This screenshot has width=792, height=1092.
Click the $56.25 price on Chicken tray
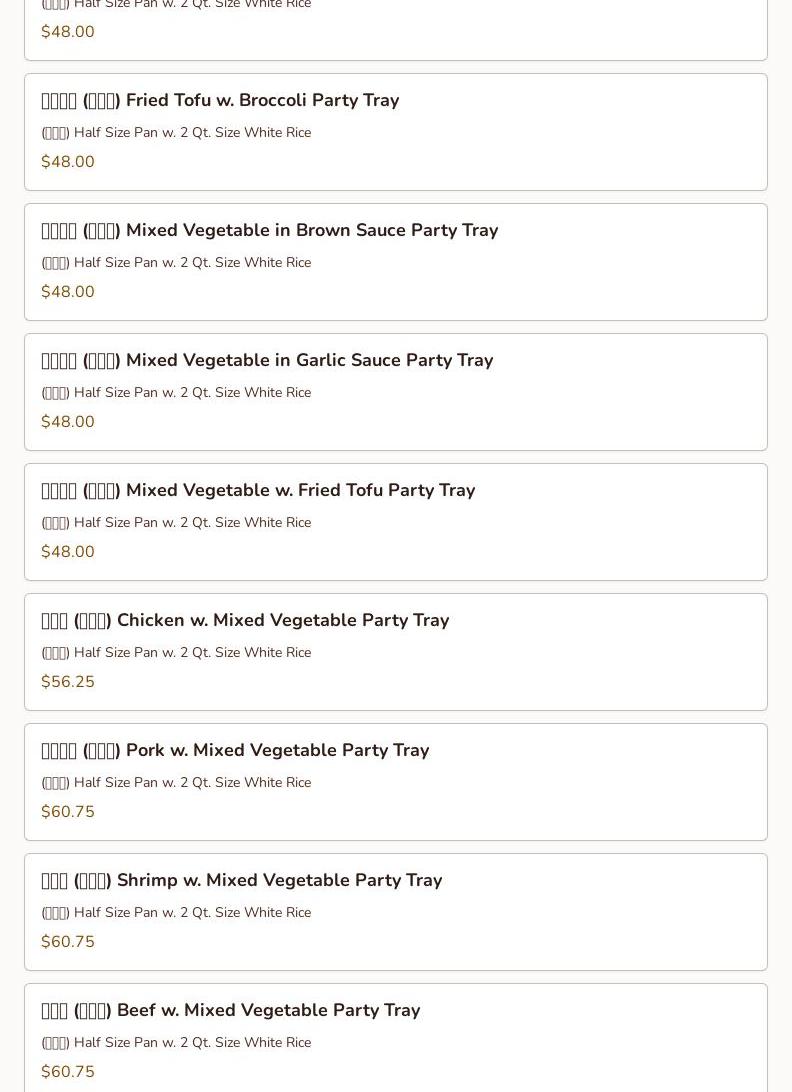[x=68, y=682]
